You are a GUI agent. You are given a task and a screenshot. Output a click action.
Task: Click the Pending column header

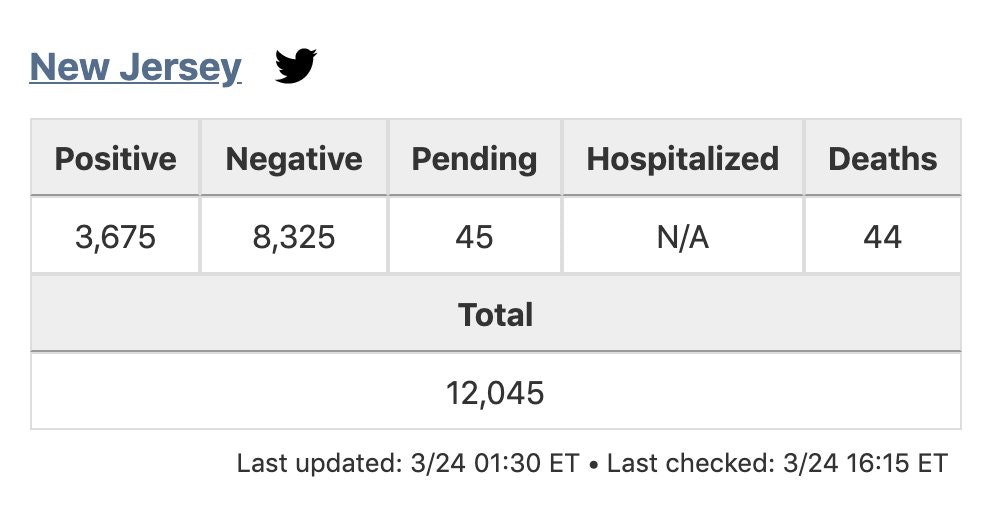474,158
